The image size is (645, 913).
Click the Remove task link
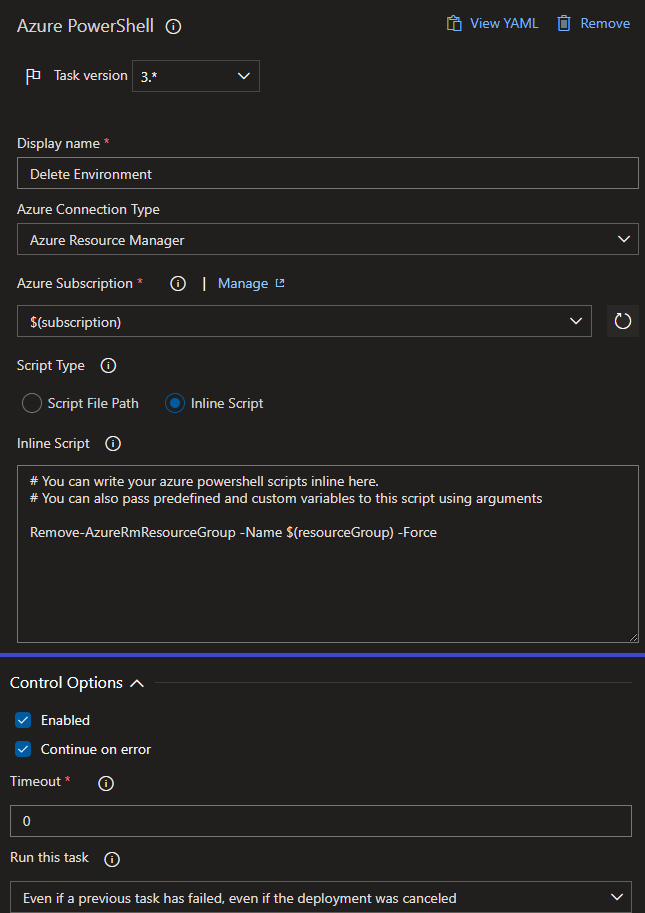pyautogui.click(x=605, y=23)
